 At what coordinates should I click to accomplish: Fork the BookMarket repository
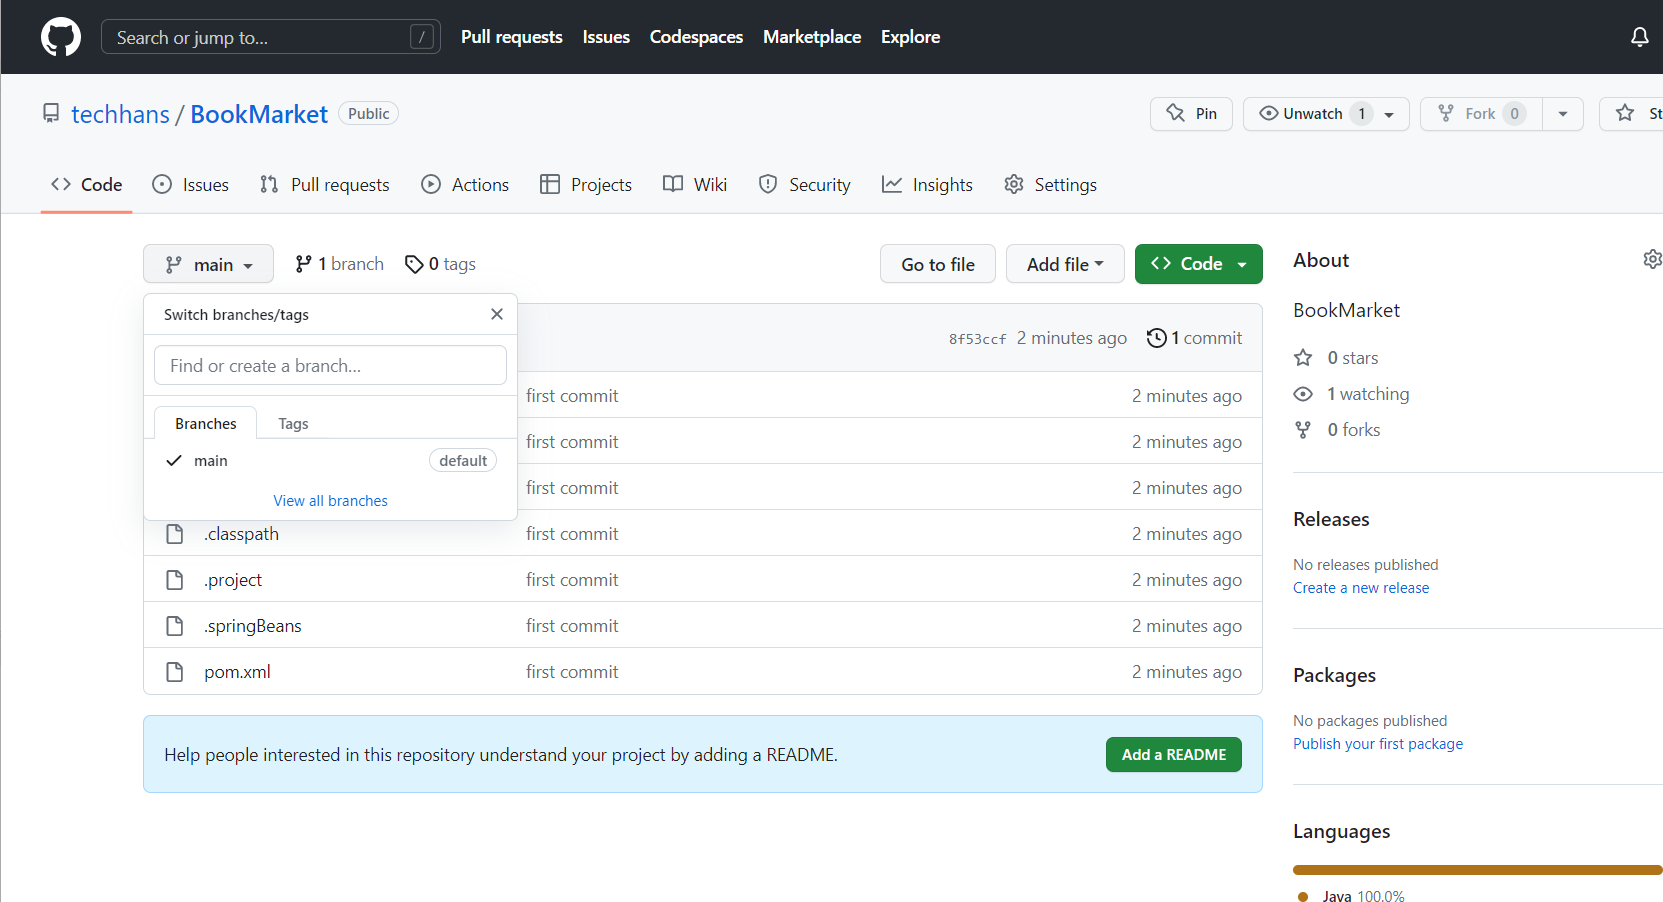[x=1481, y=114]
